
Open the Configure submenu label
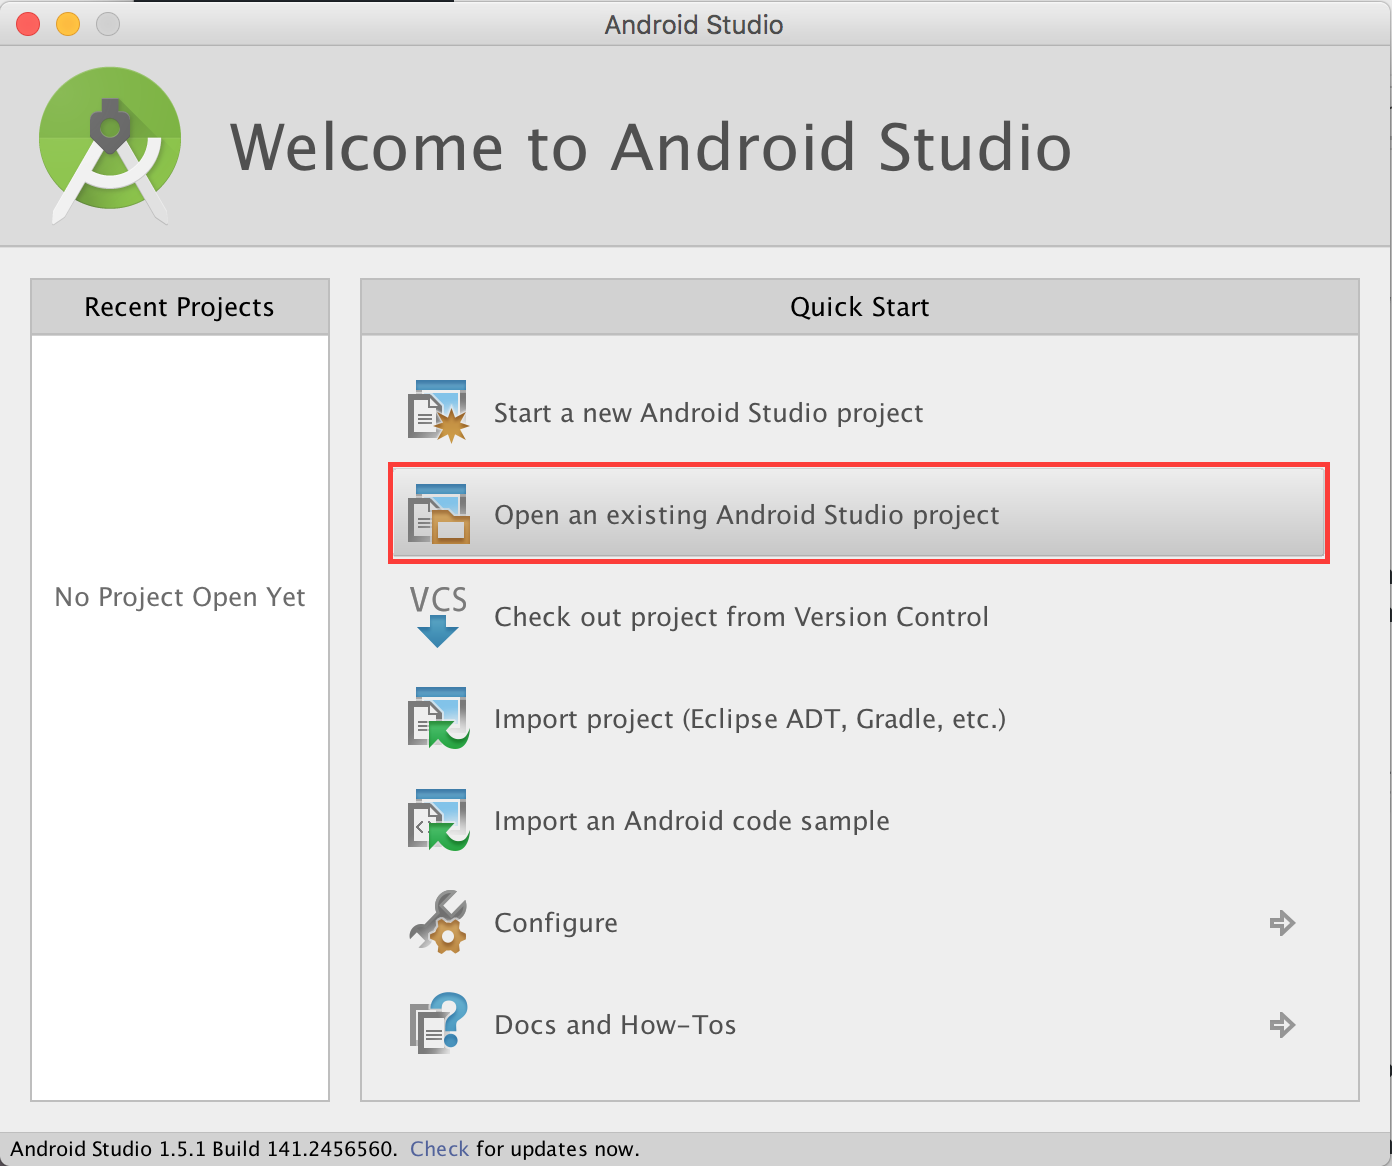pyautogui.click(x=556, y=923)
